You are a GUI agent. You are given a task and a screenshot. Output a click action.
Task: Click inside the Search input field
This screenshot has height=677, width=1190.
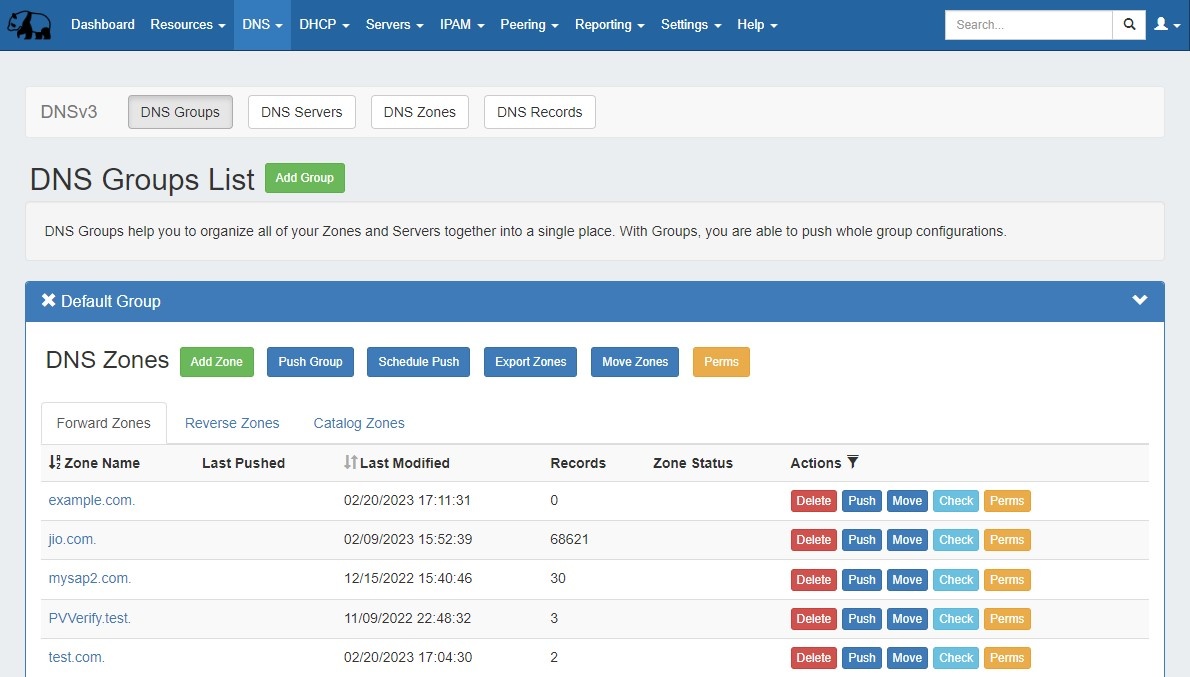click(1028, 25)
